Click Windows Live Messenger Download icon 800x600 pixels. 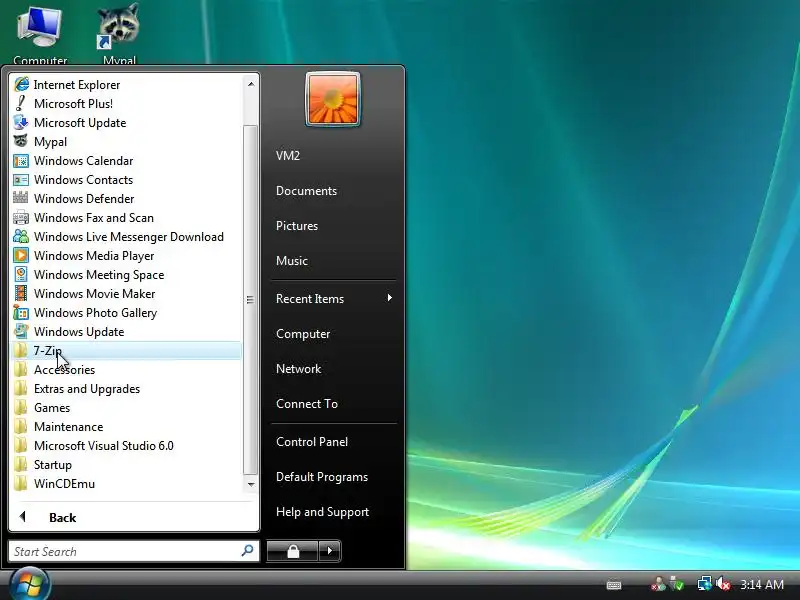21,236
